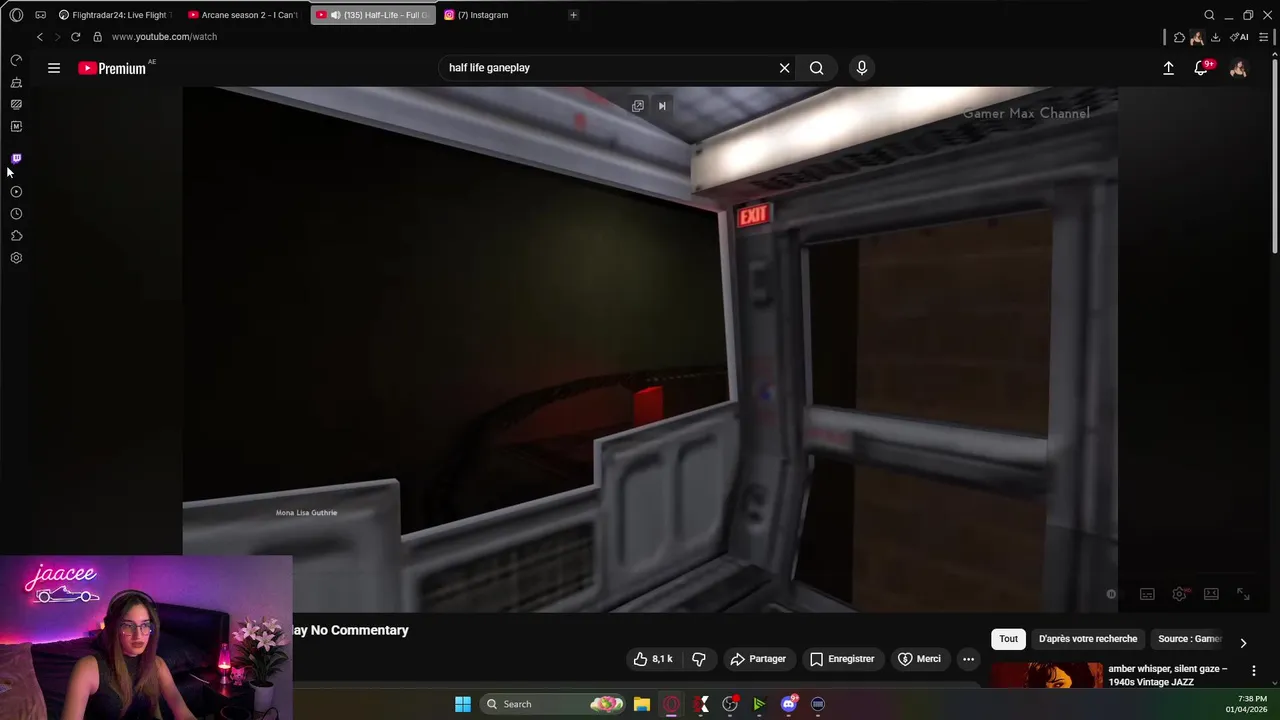Open File Explorer from the taskbar

642,704
